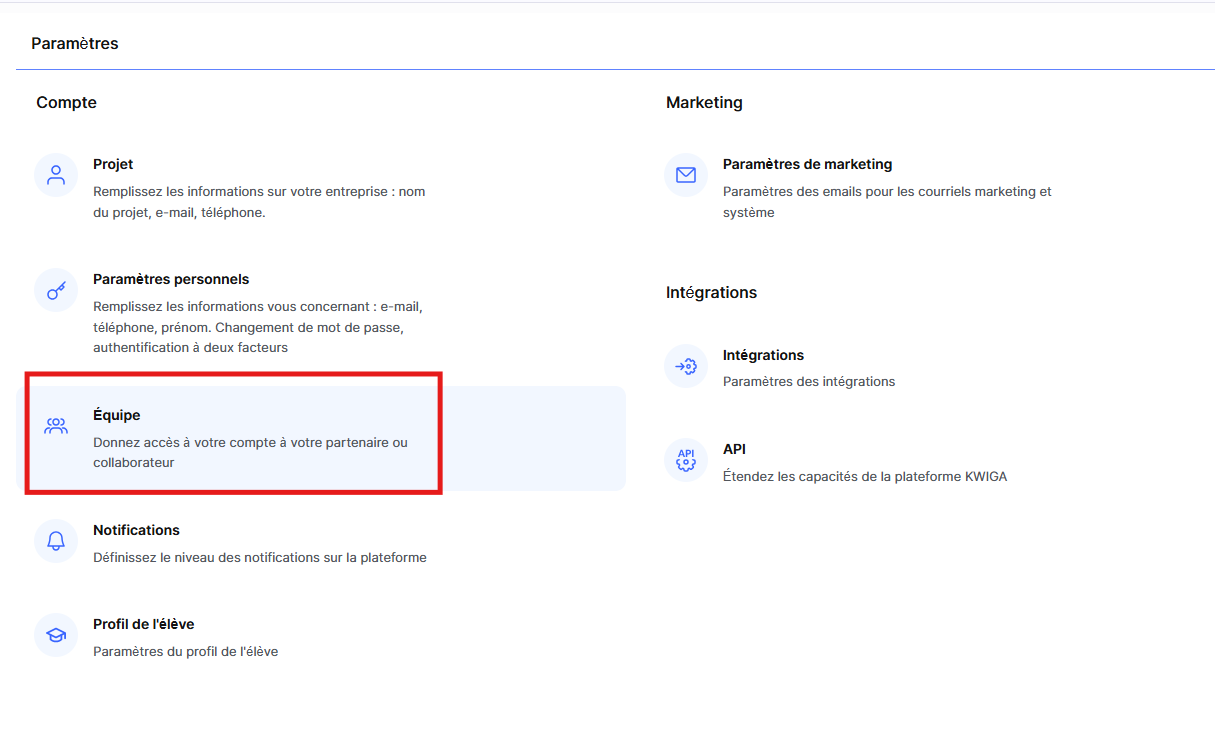
Task: Click the "Définissez le niveau des notifications" description
Action: point(259,558)
